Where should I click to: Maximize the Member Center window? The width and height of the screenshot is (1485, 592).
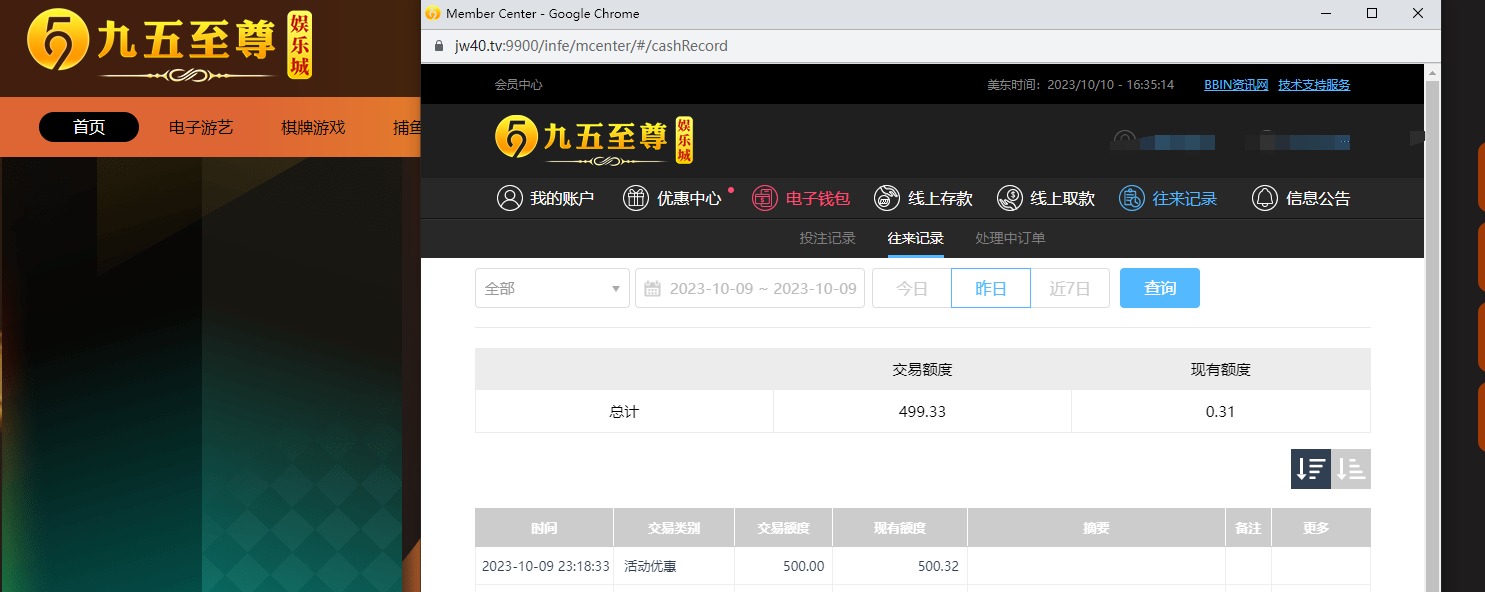1372,14
